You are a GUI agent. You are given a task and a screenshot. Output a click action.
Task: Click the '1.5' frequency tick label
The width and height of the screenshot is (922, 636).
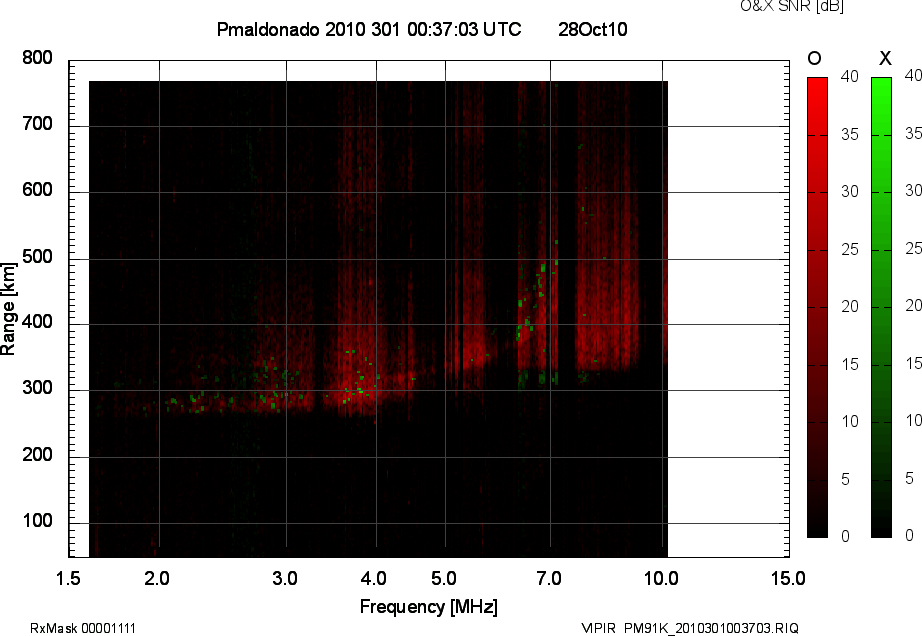(x=68, y=578)
